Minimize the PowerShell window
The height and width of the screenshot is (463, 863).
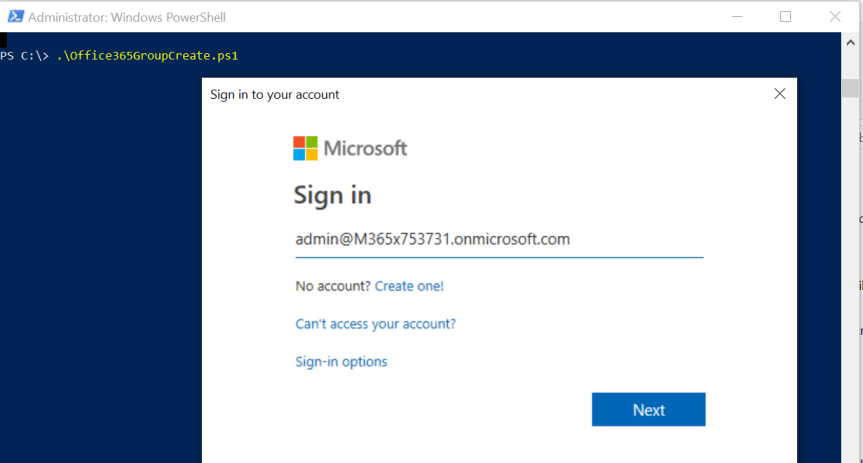(x=737, y=16)
